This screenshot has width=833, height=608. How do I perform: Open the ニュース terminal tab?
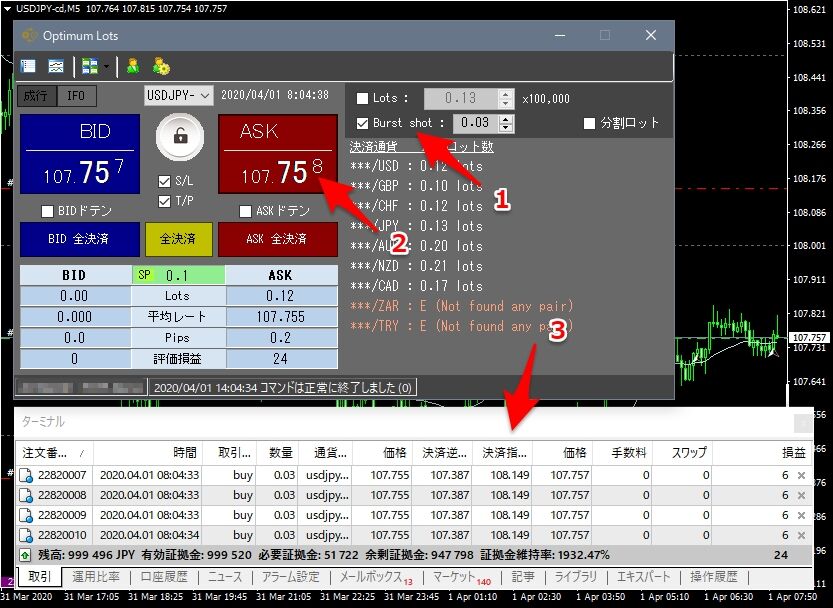coord(225,577)
